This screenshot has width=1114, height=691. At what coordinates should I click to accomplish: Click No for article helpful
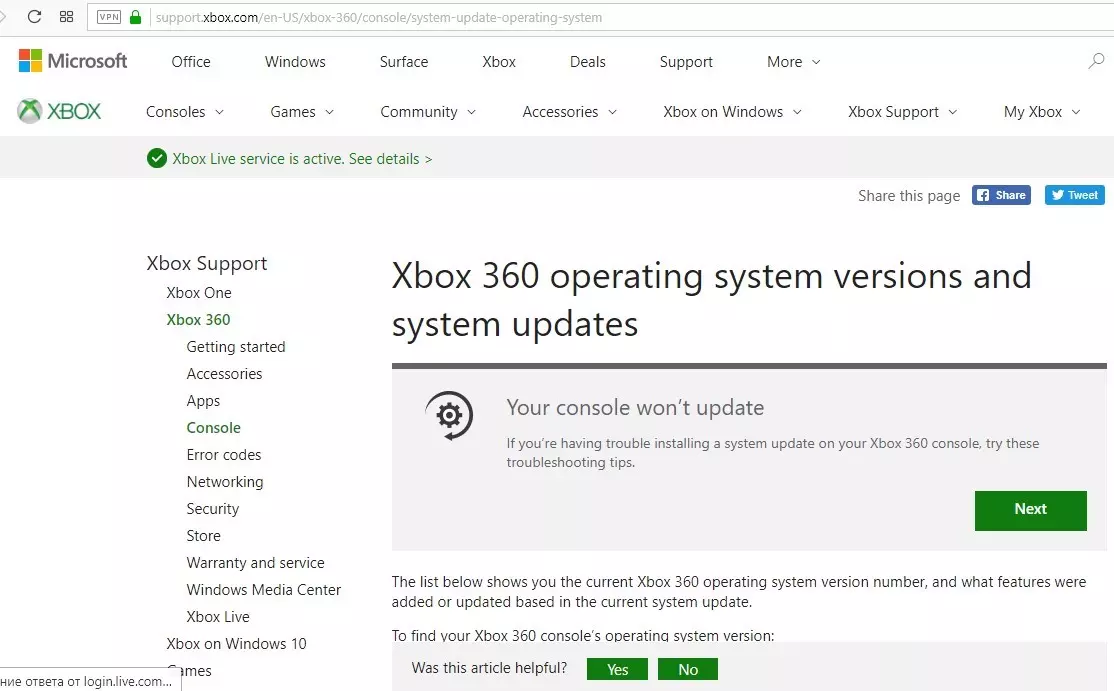[688, 669]
